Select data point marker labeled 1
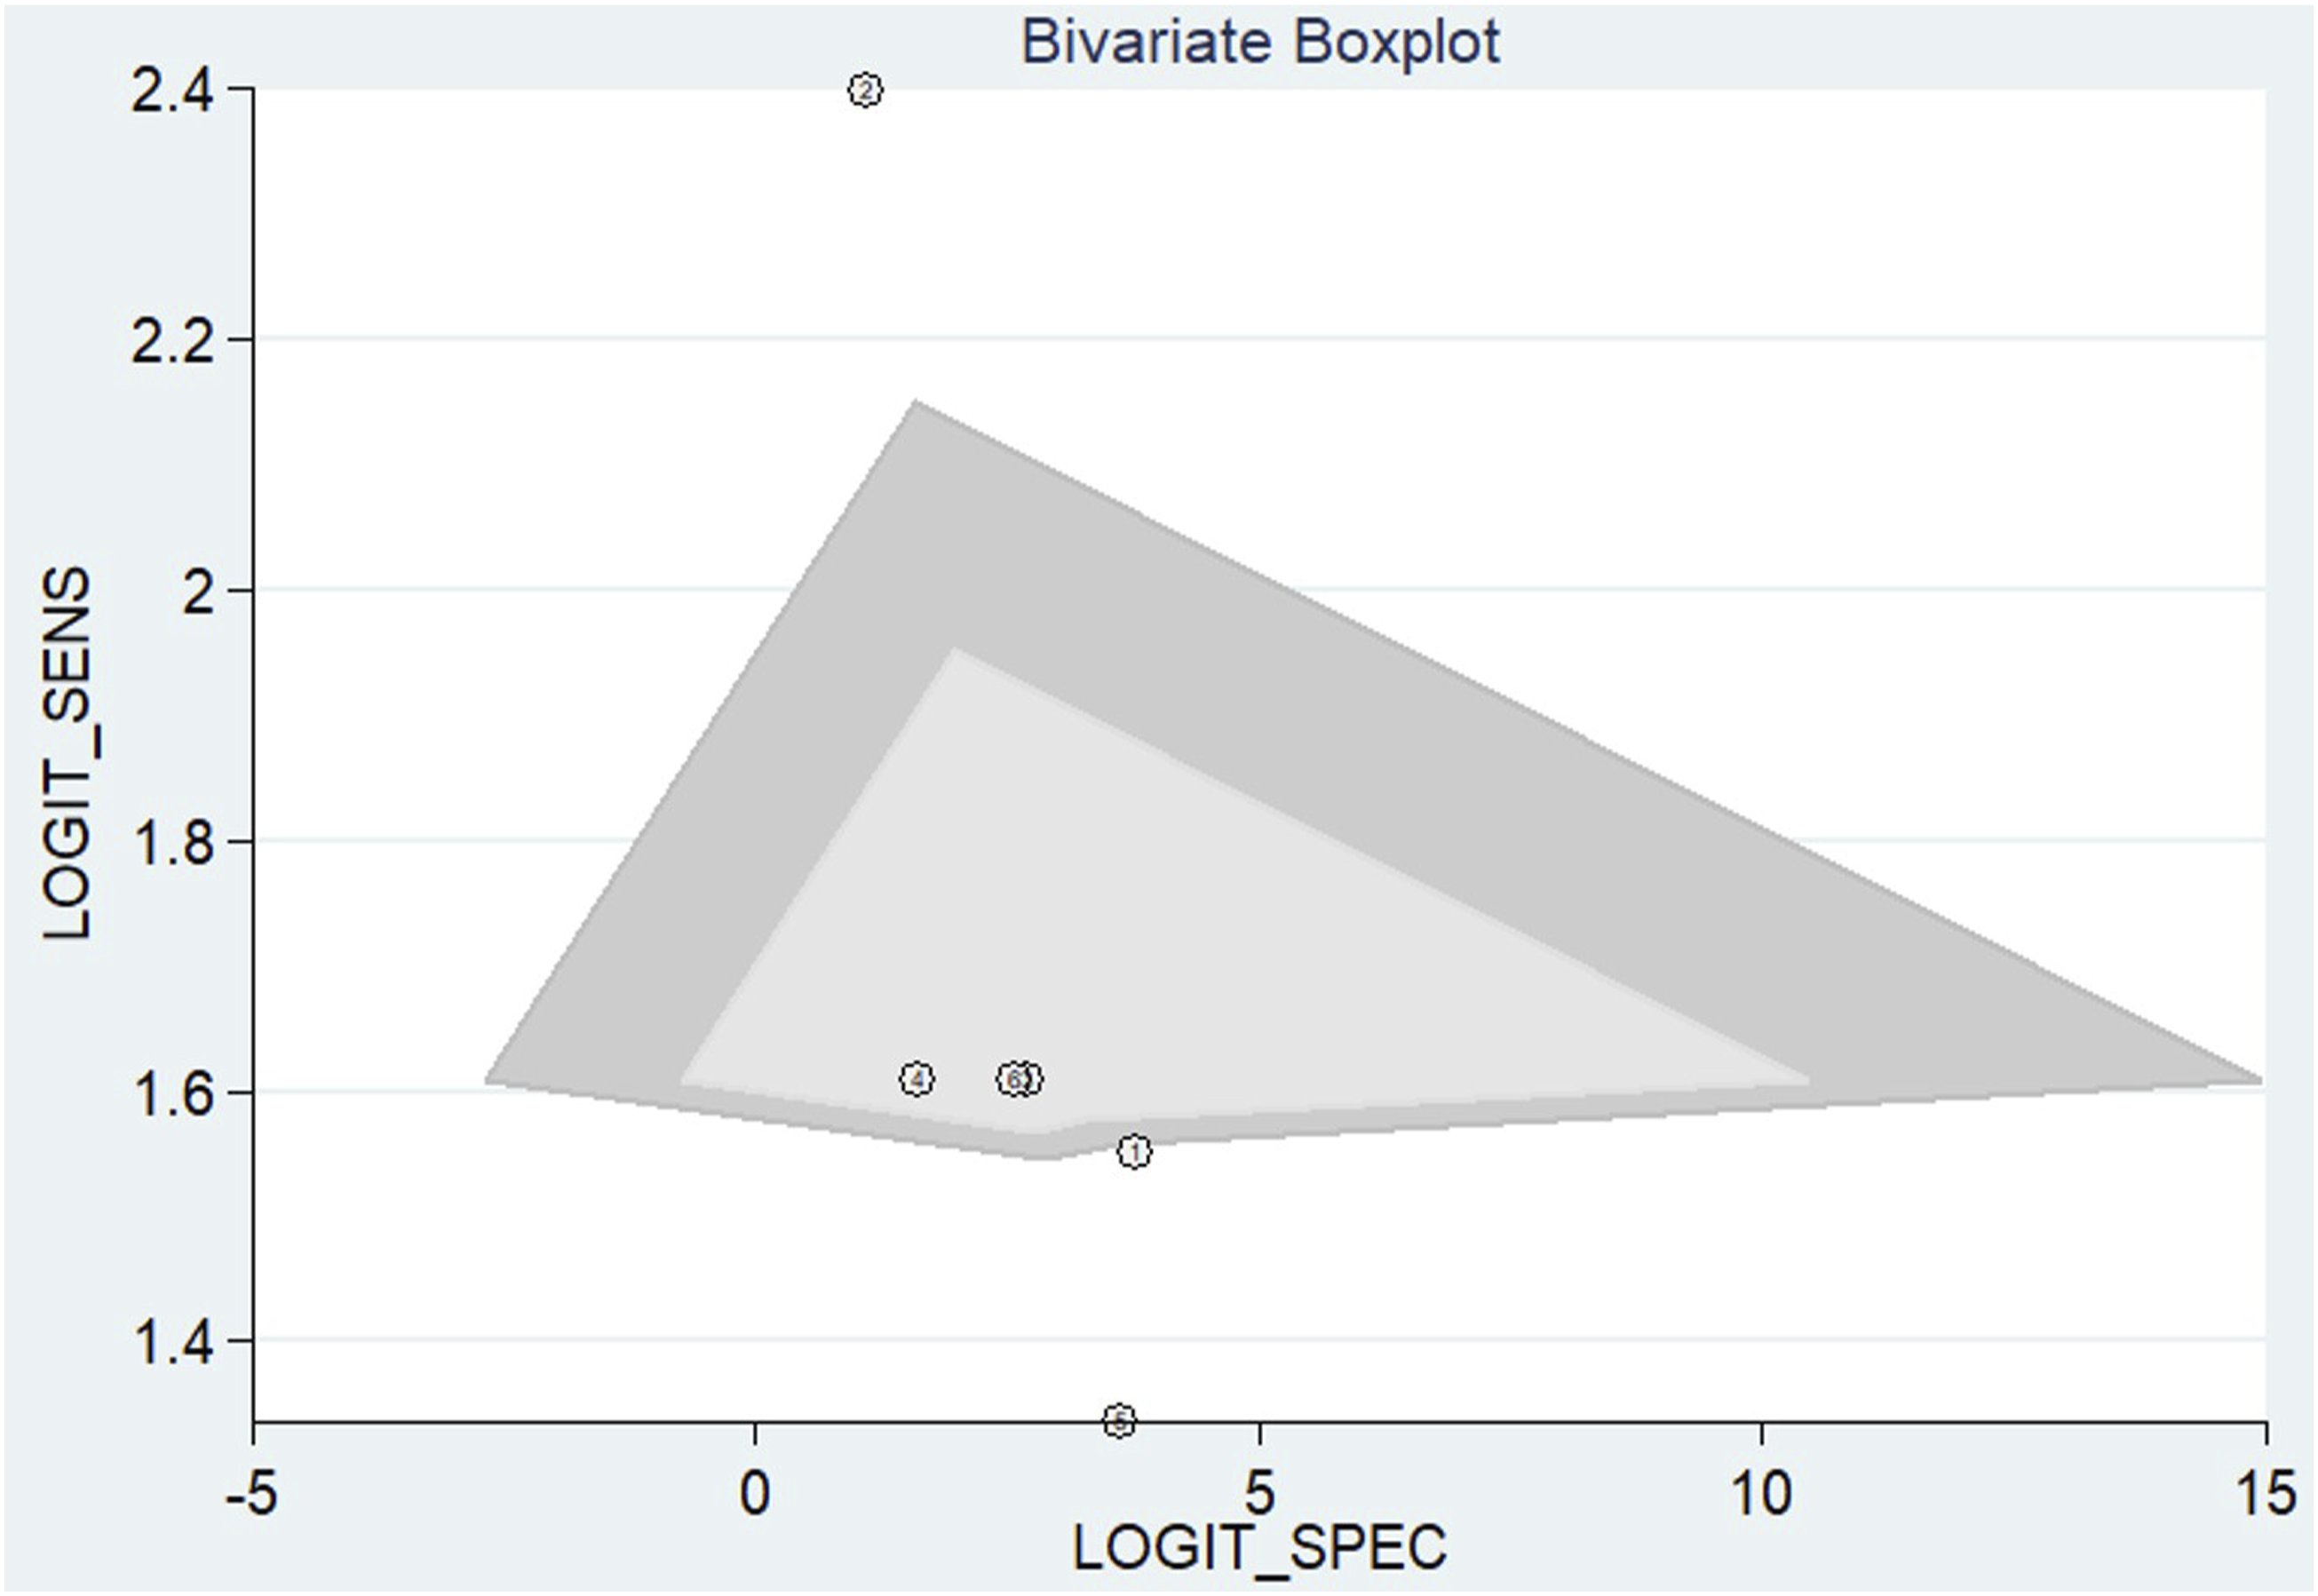Screen dimensions: 2318x1596 pos(1134,1153)
